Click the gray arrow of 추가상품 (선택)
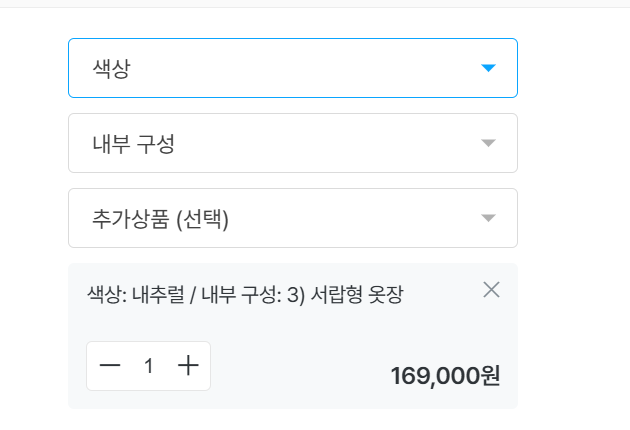This screenshot has height=430, width=630. coord(488,218)
